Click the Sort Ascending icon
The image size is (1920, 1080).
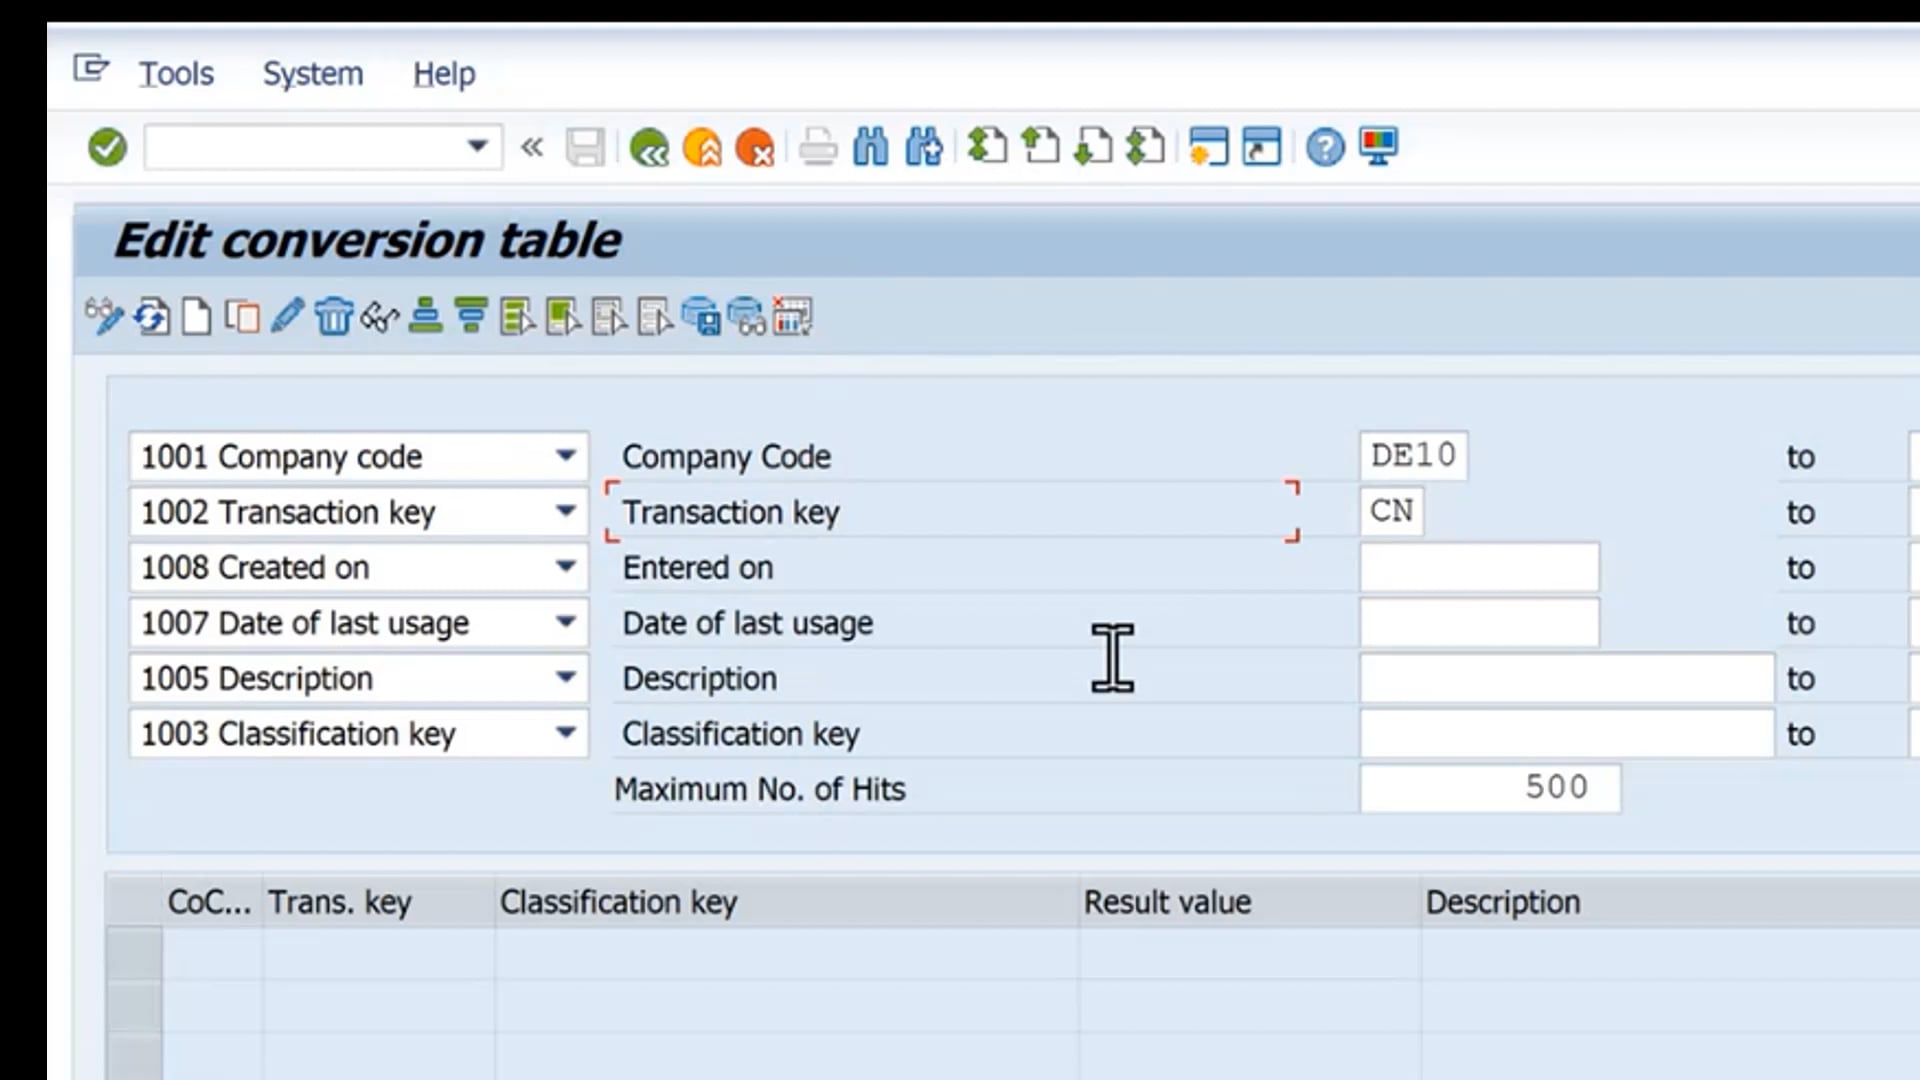coord(426,317)
